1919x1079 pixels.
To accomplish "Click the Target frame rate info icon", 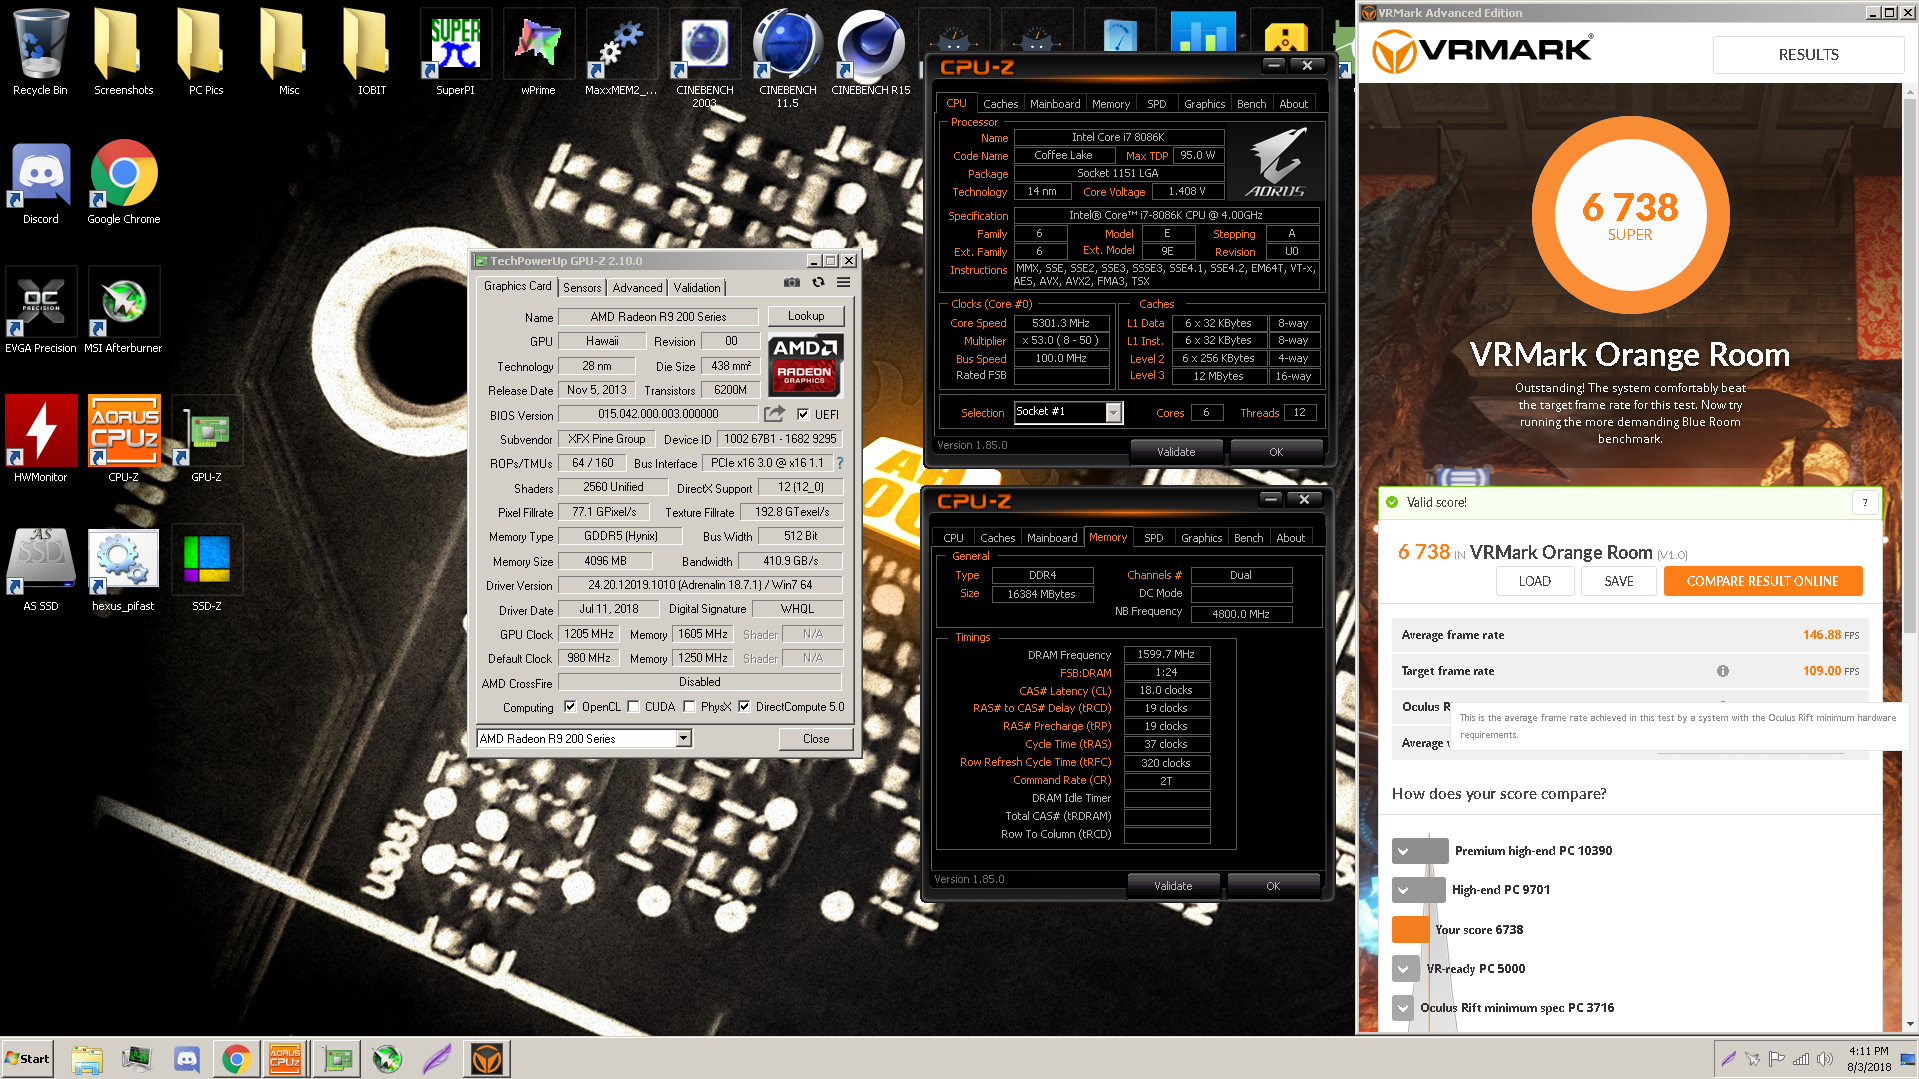I will coord(1723,671).
